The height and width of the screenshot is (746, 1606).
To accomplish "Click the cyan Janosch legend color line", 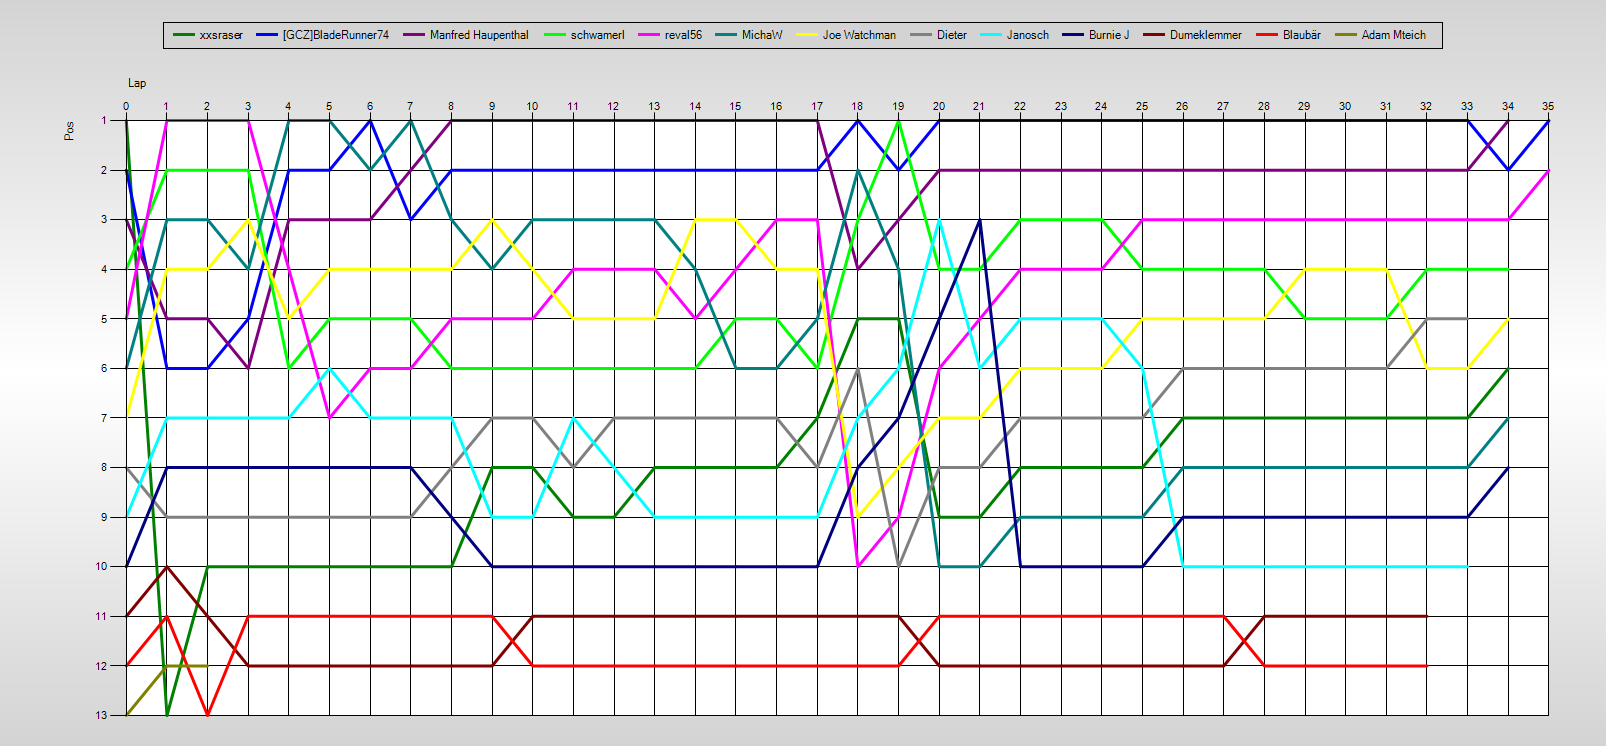I will pos(991,35).
